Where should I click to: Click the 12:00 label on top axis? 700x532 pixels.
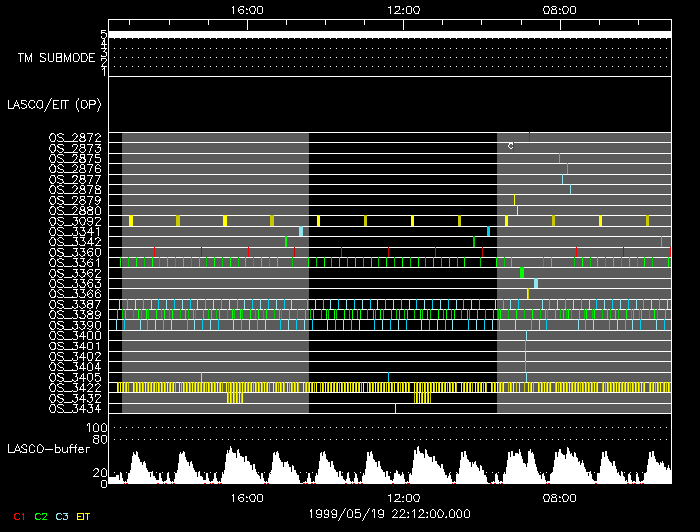403,10
